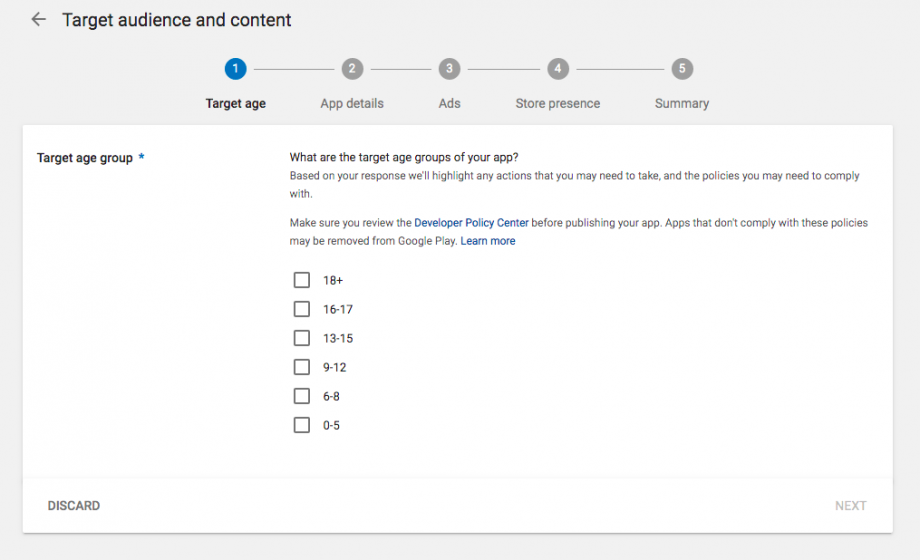Jump to step 2 circle icon
920x560 pixels.
(x=352, y=69)
